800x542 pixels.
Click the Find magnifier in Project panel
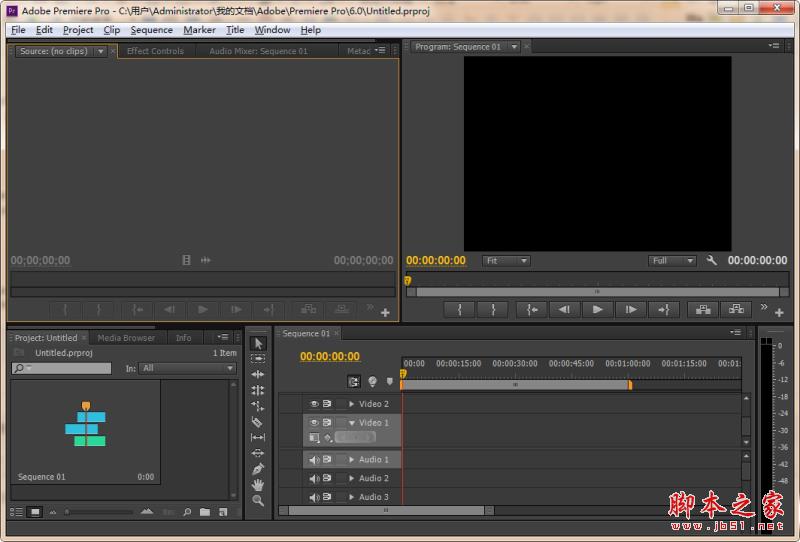pyautogui.click(x=187, y=512)
